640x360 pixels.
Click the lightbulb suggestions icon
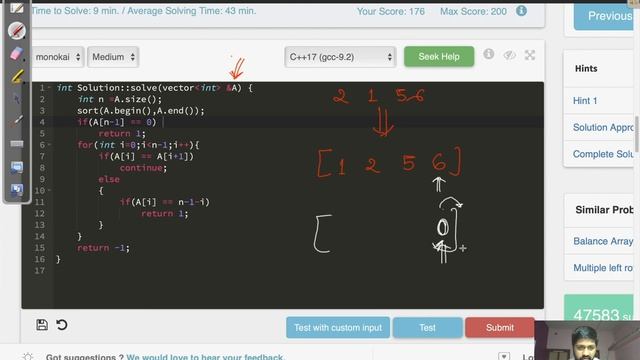pos(27,356)
